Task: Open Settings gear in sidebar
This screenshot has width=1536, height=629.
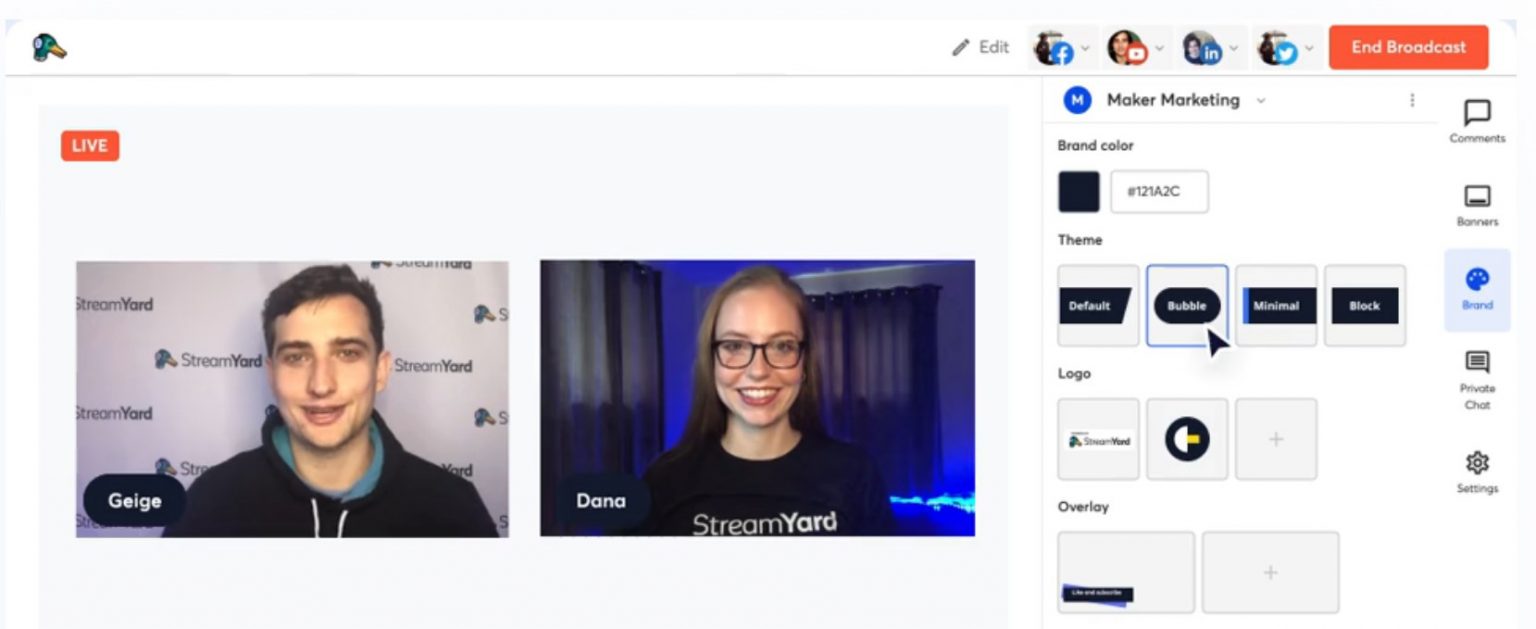Action: 1477,471
